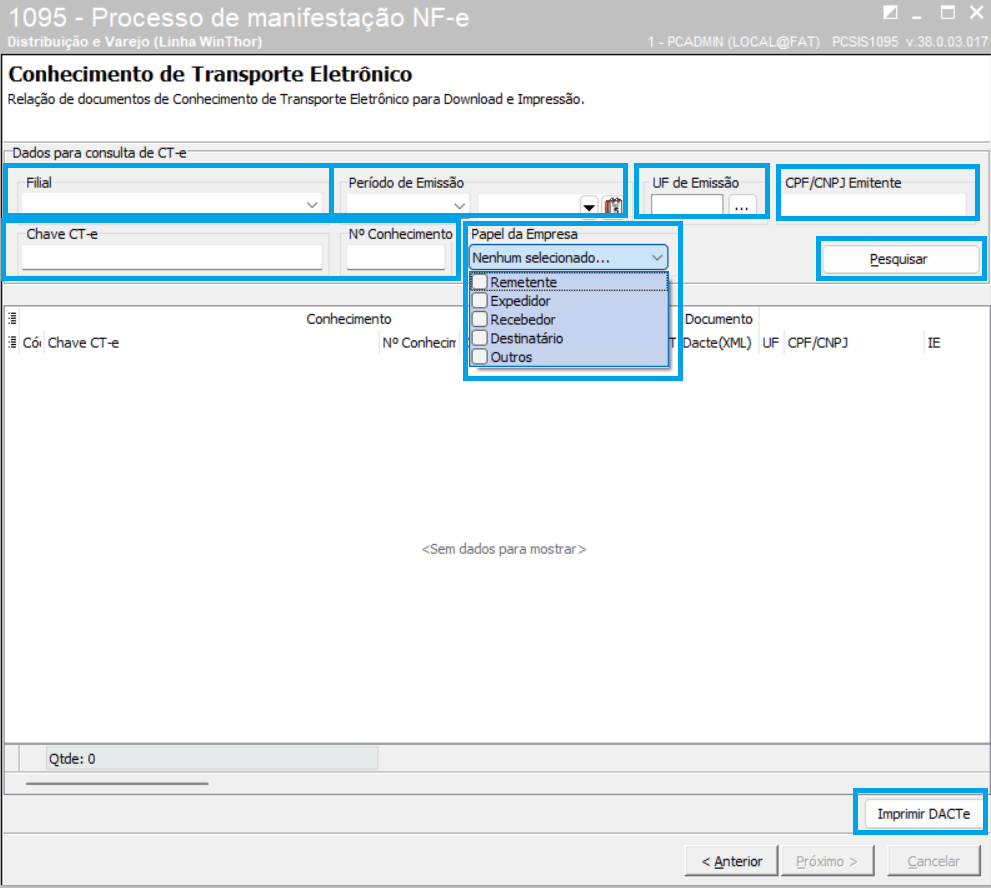Screen dimensions: 991x888
Task: Expand the first Período de Emissão dropdown
Action: (459, 206)
